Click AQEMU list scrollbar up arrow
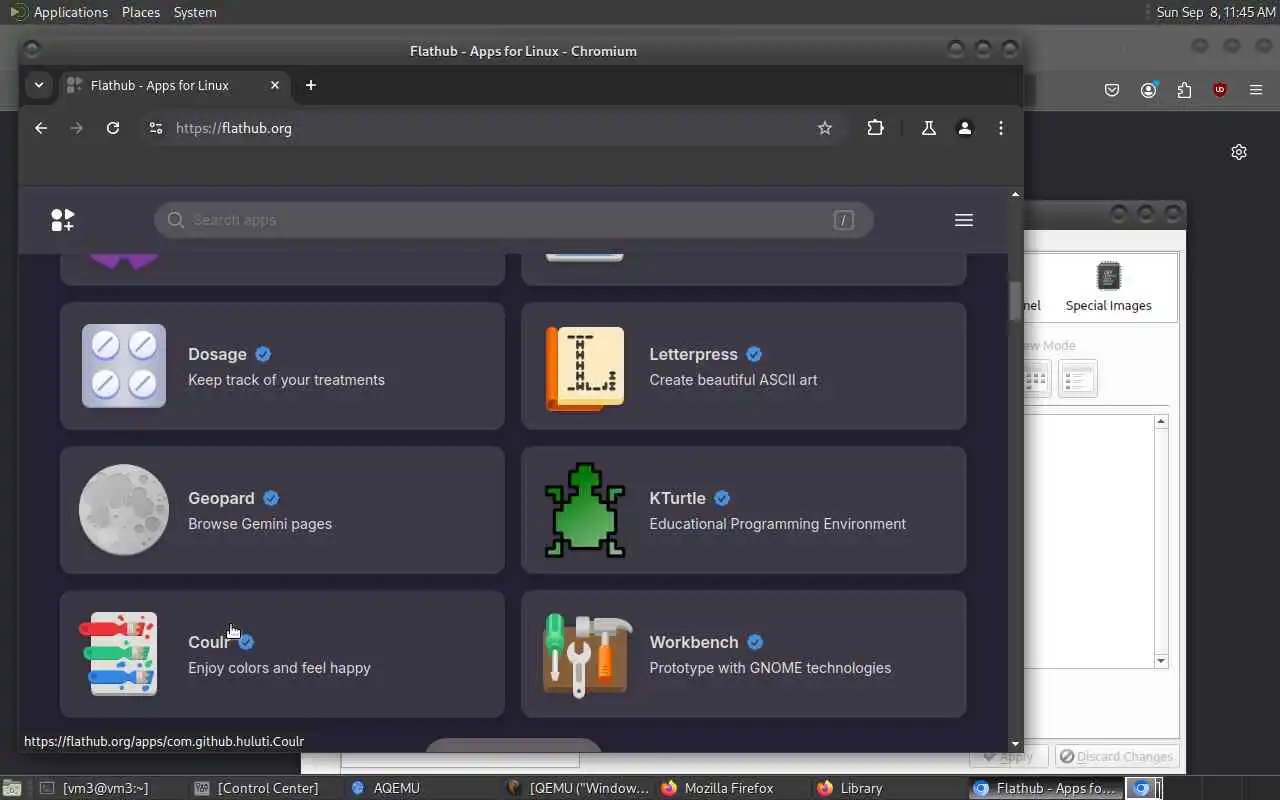 1161,421
